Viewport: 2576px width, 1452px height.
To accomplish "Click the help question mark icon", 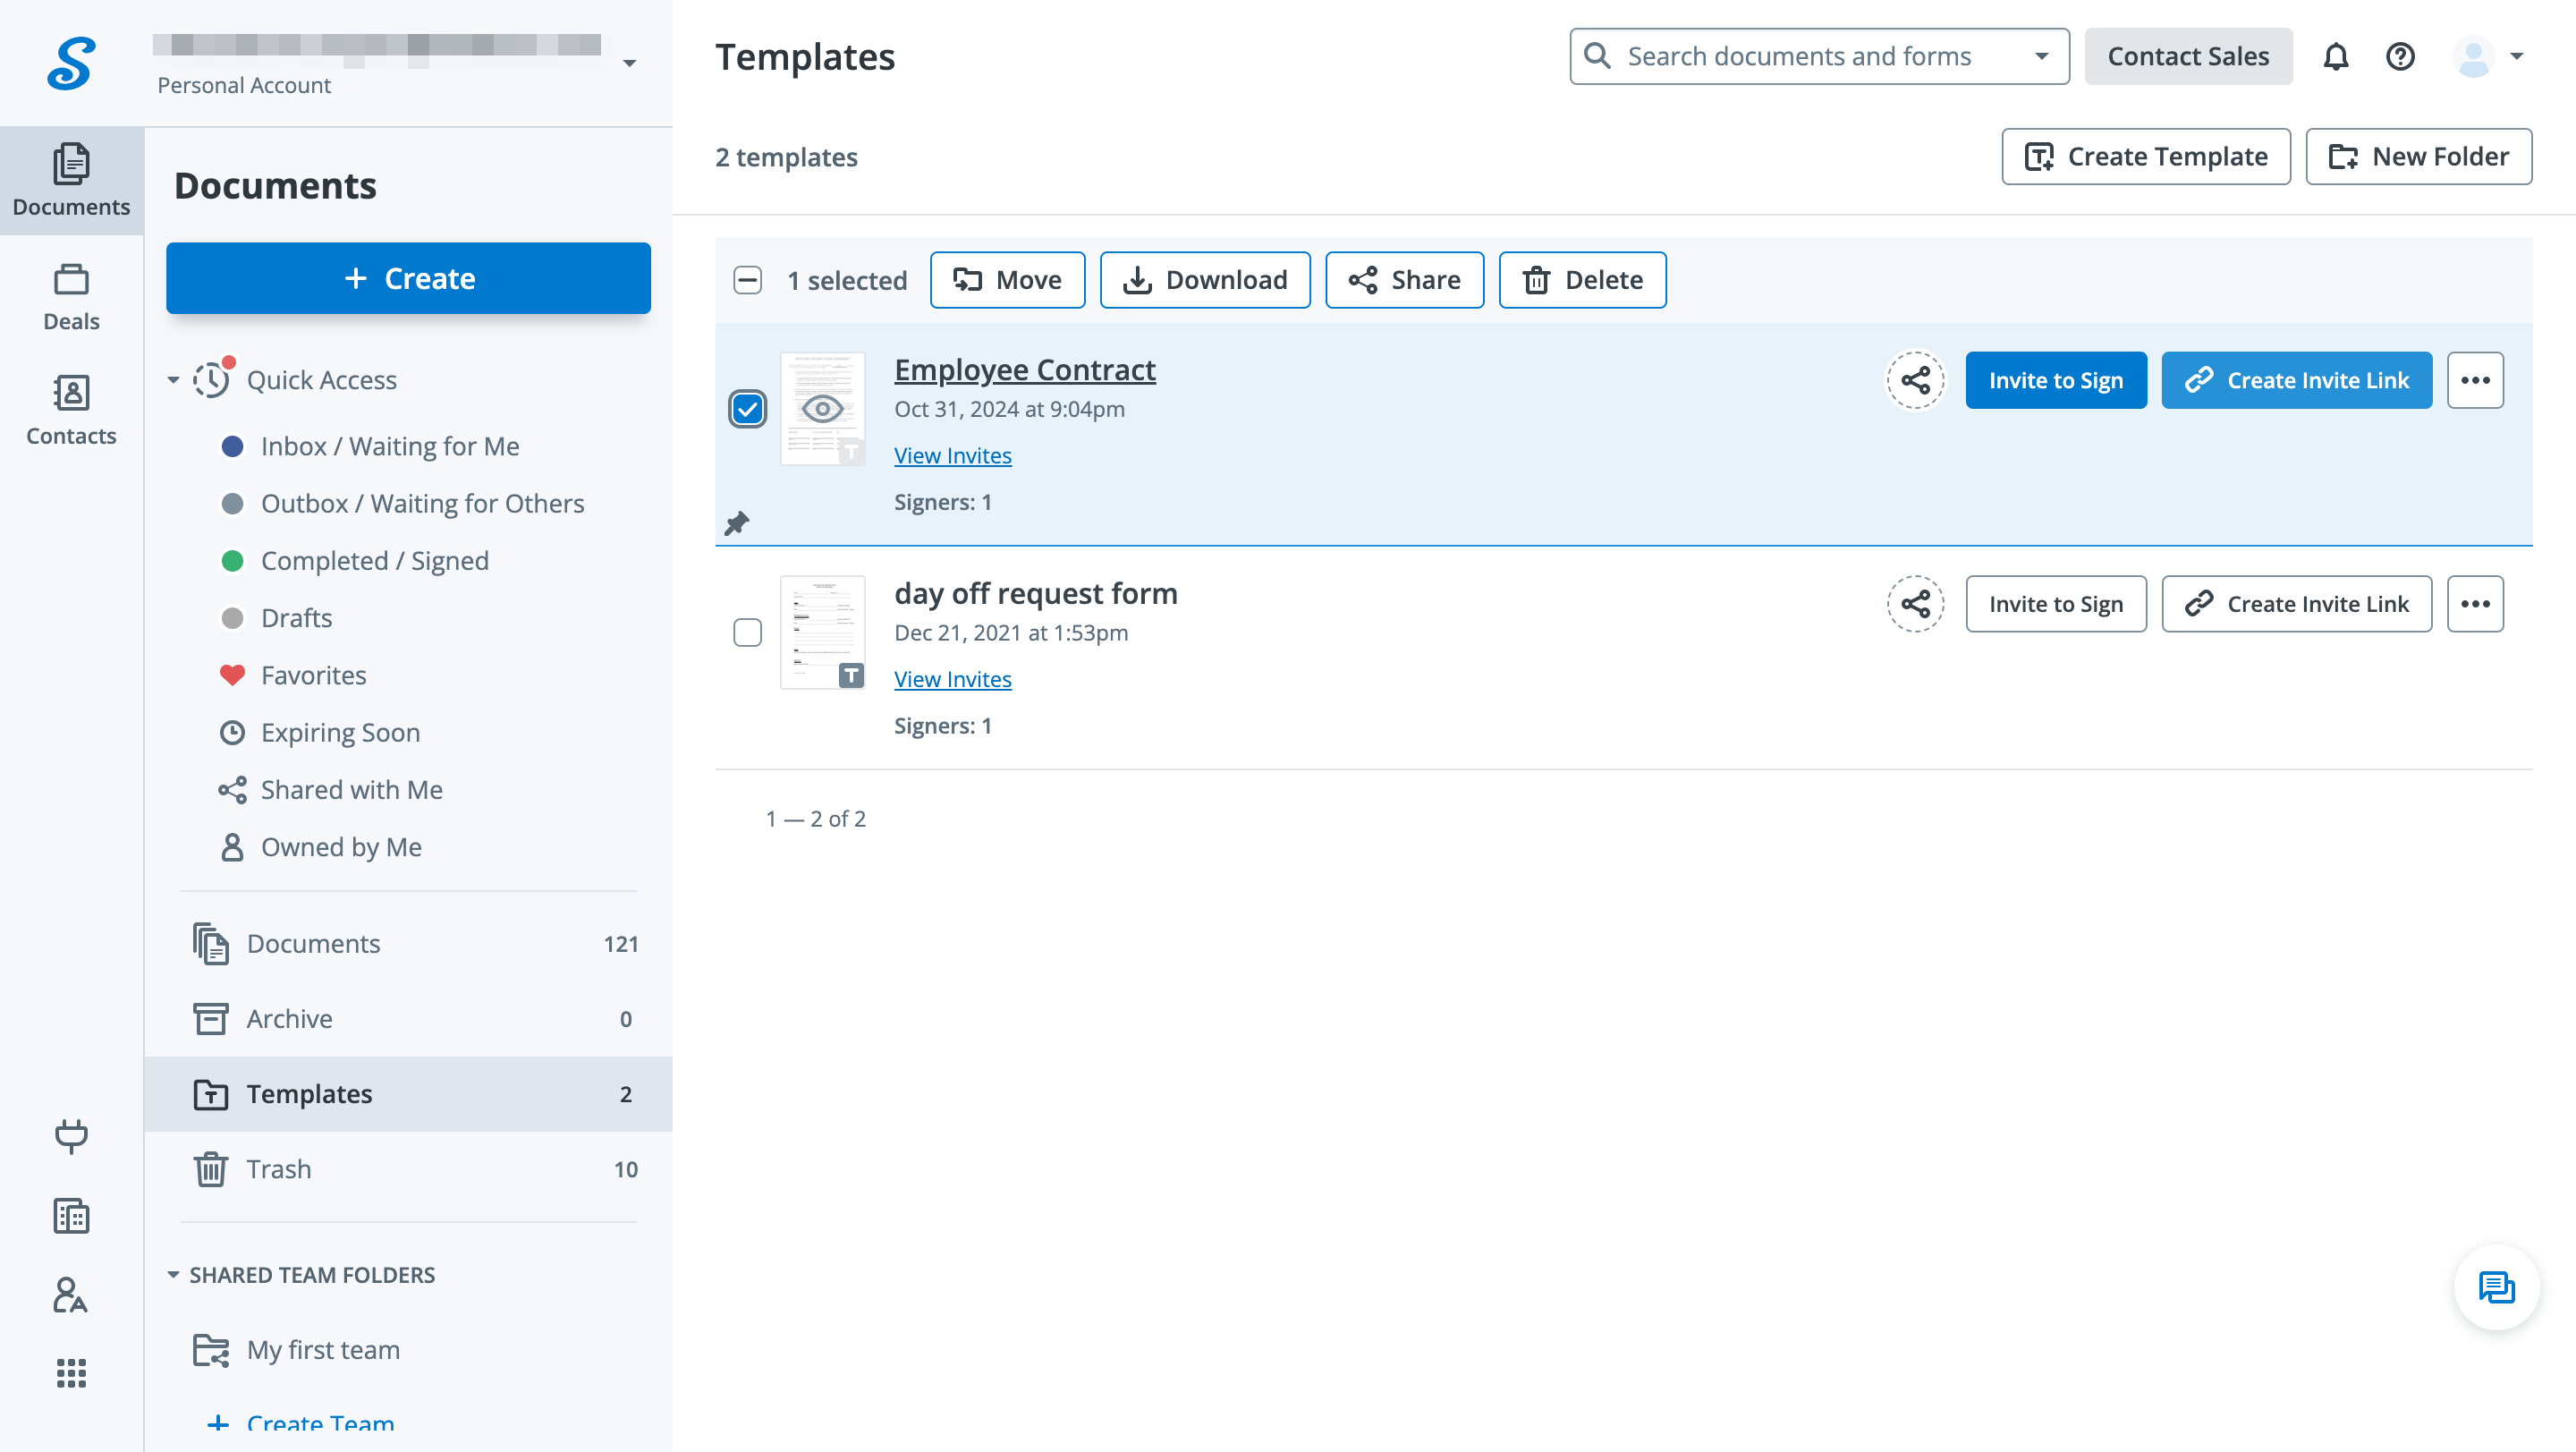I will click(x=2400, y=57).
